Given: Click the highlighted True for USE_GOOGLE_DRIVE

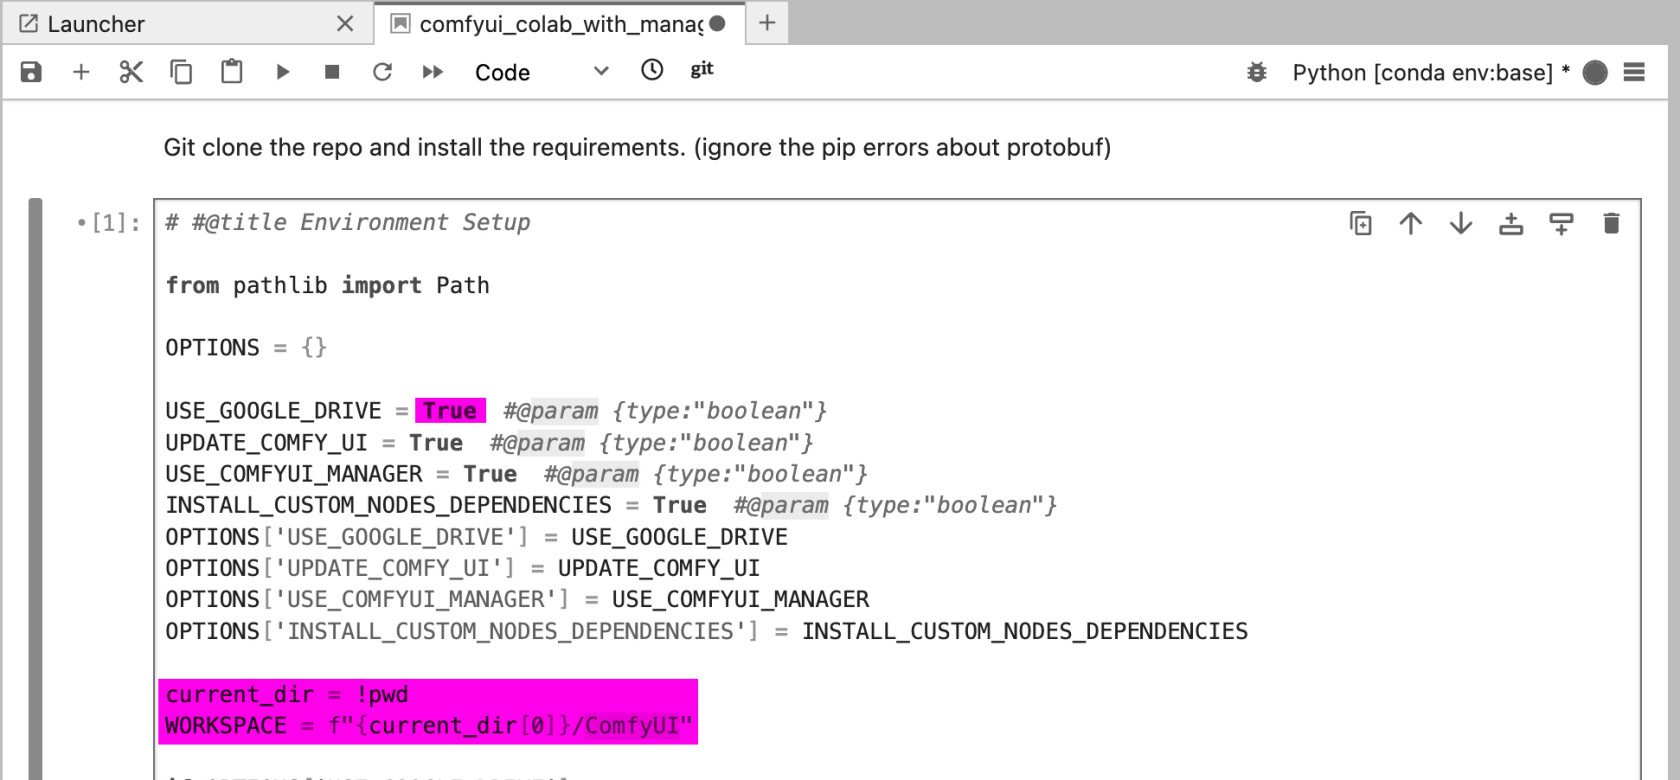Looking at the screenshot, I should (x=450, y=411).
